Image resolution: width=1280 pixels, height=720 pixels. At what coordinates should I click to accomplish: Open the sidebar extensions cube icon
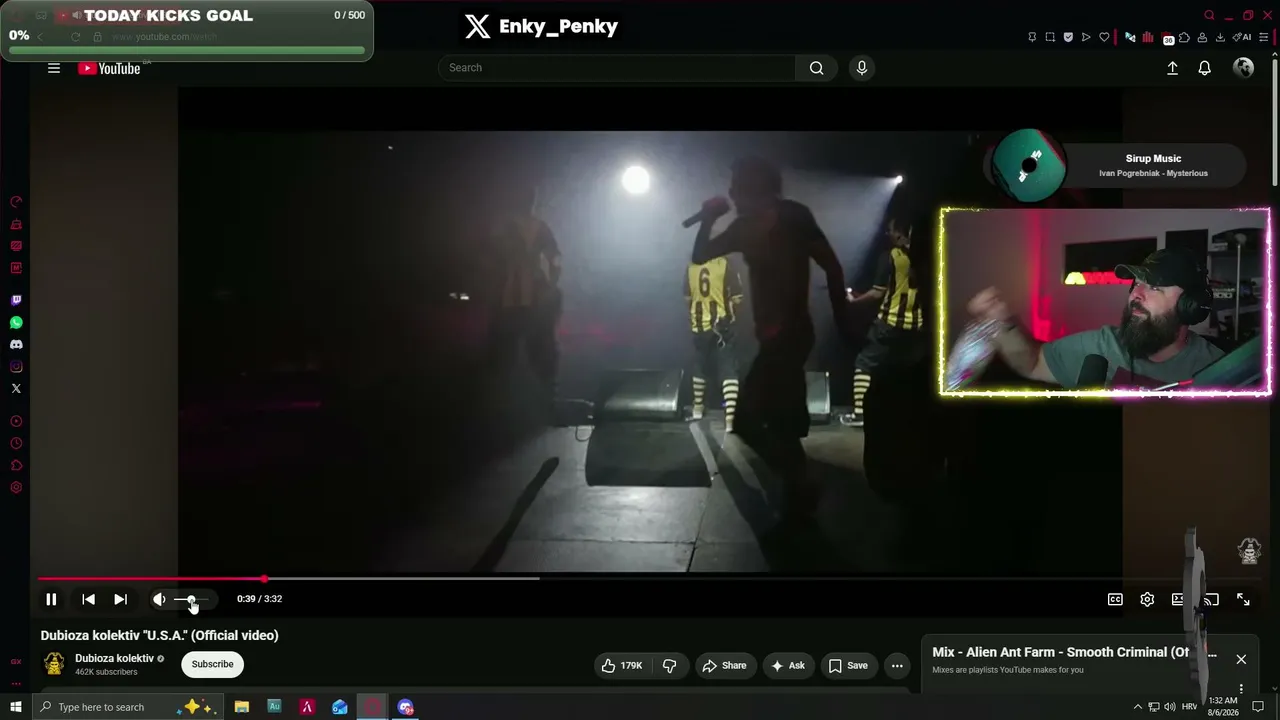click(x=16, y=466)
